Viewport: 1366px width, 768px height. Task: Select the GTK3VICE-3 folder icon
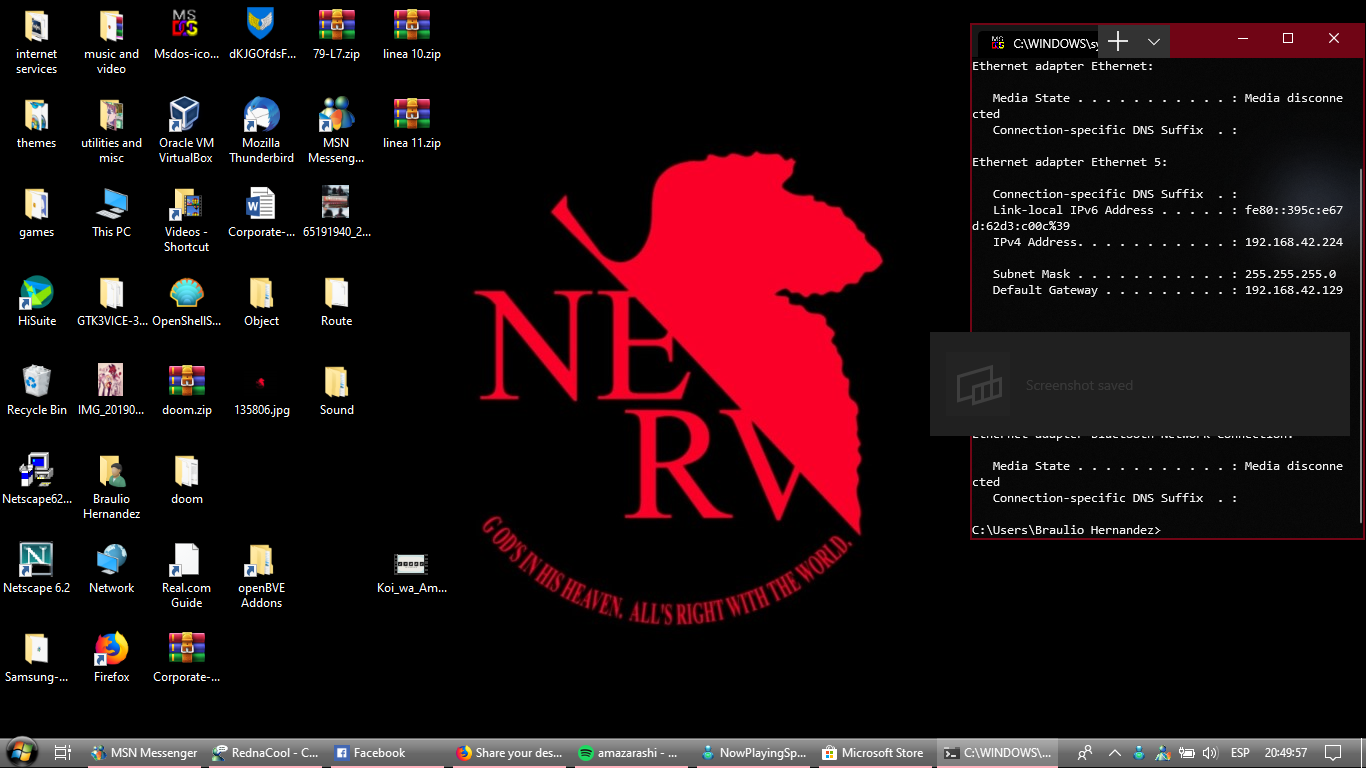111,293
